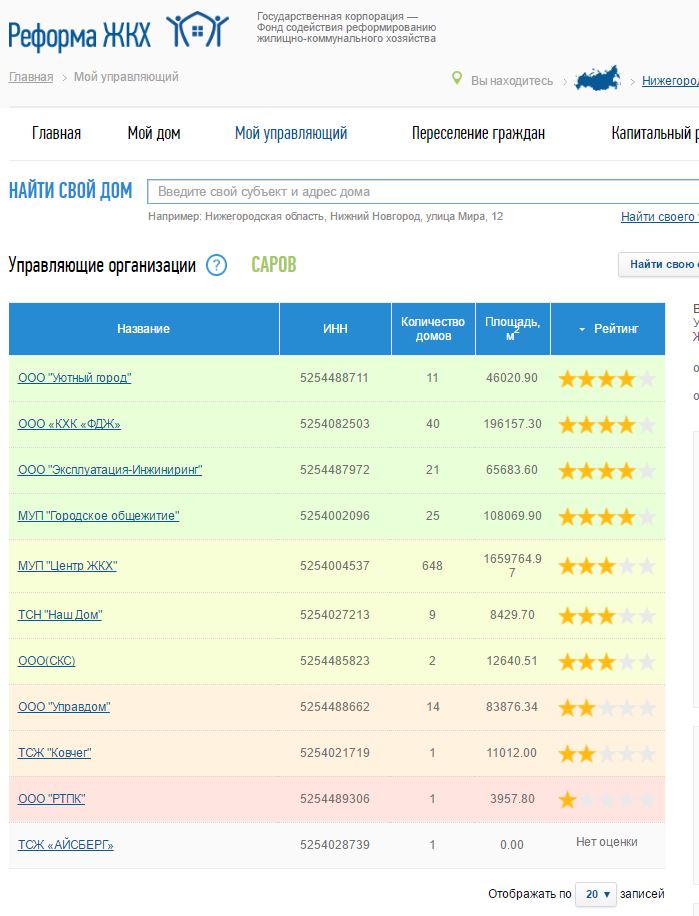Viewport: 699px width, 916px height.
Task: Open ООО "Уютный город" link
Action: tap(75, 378)
